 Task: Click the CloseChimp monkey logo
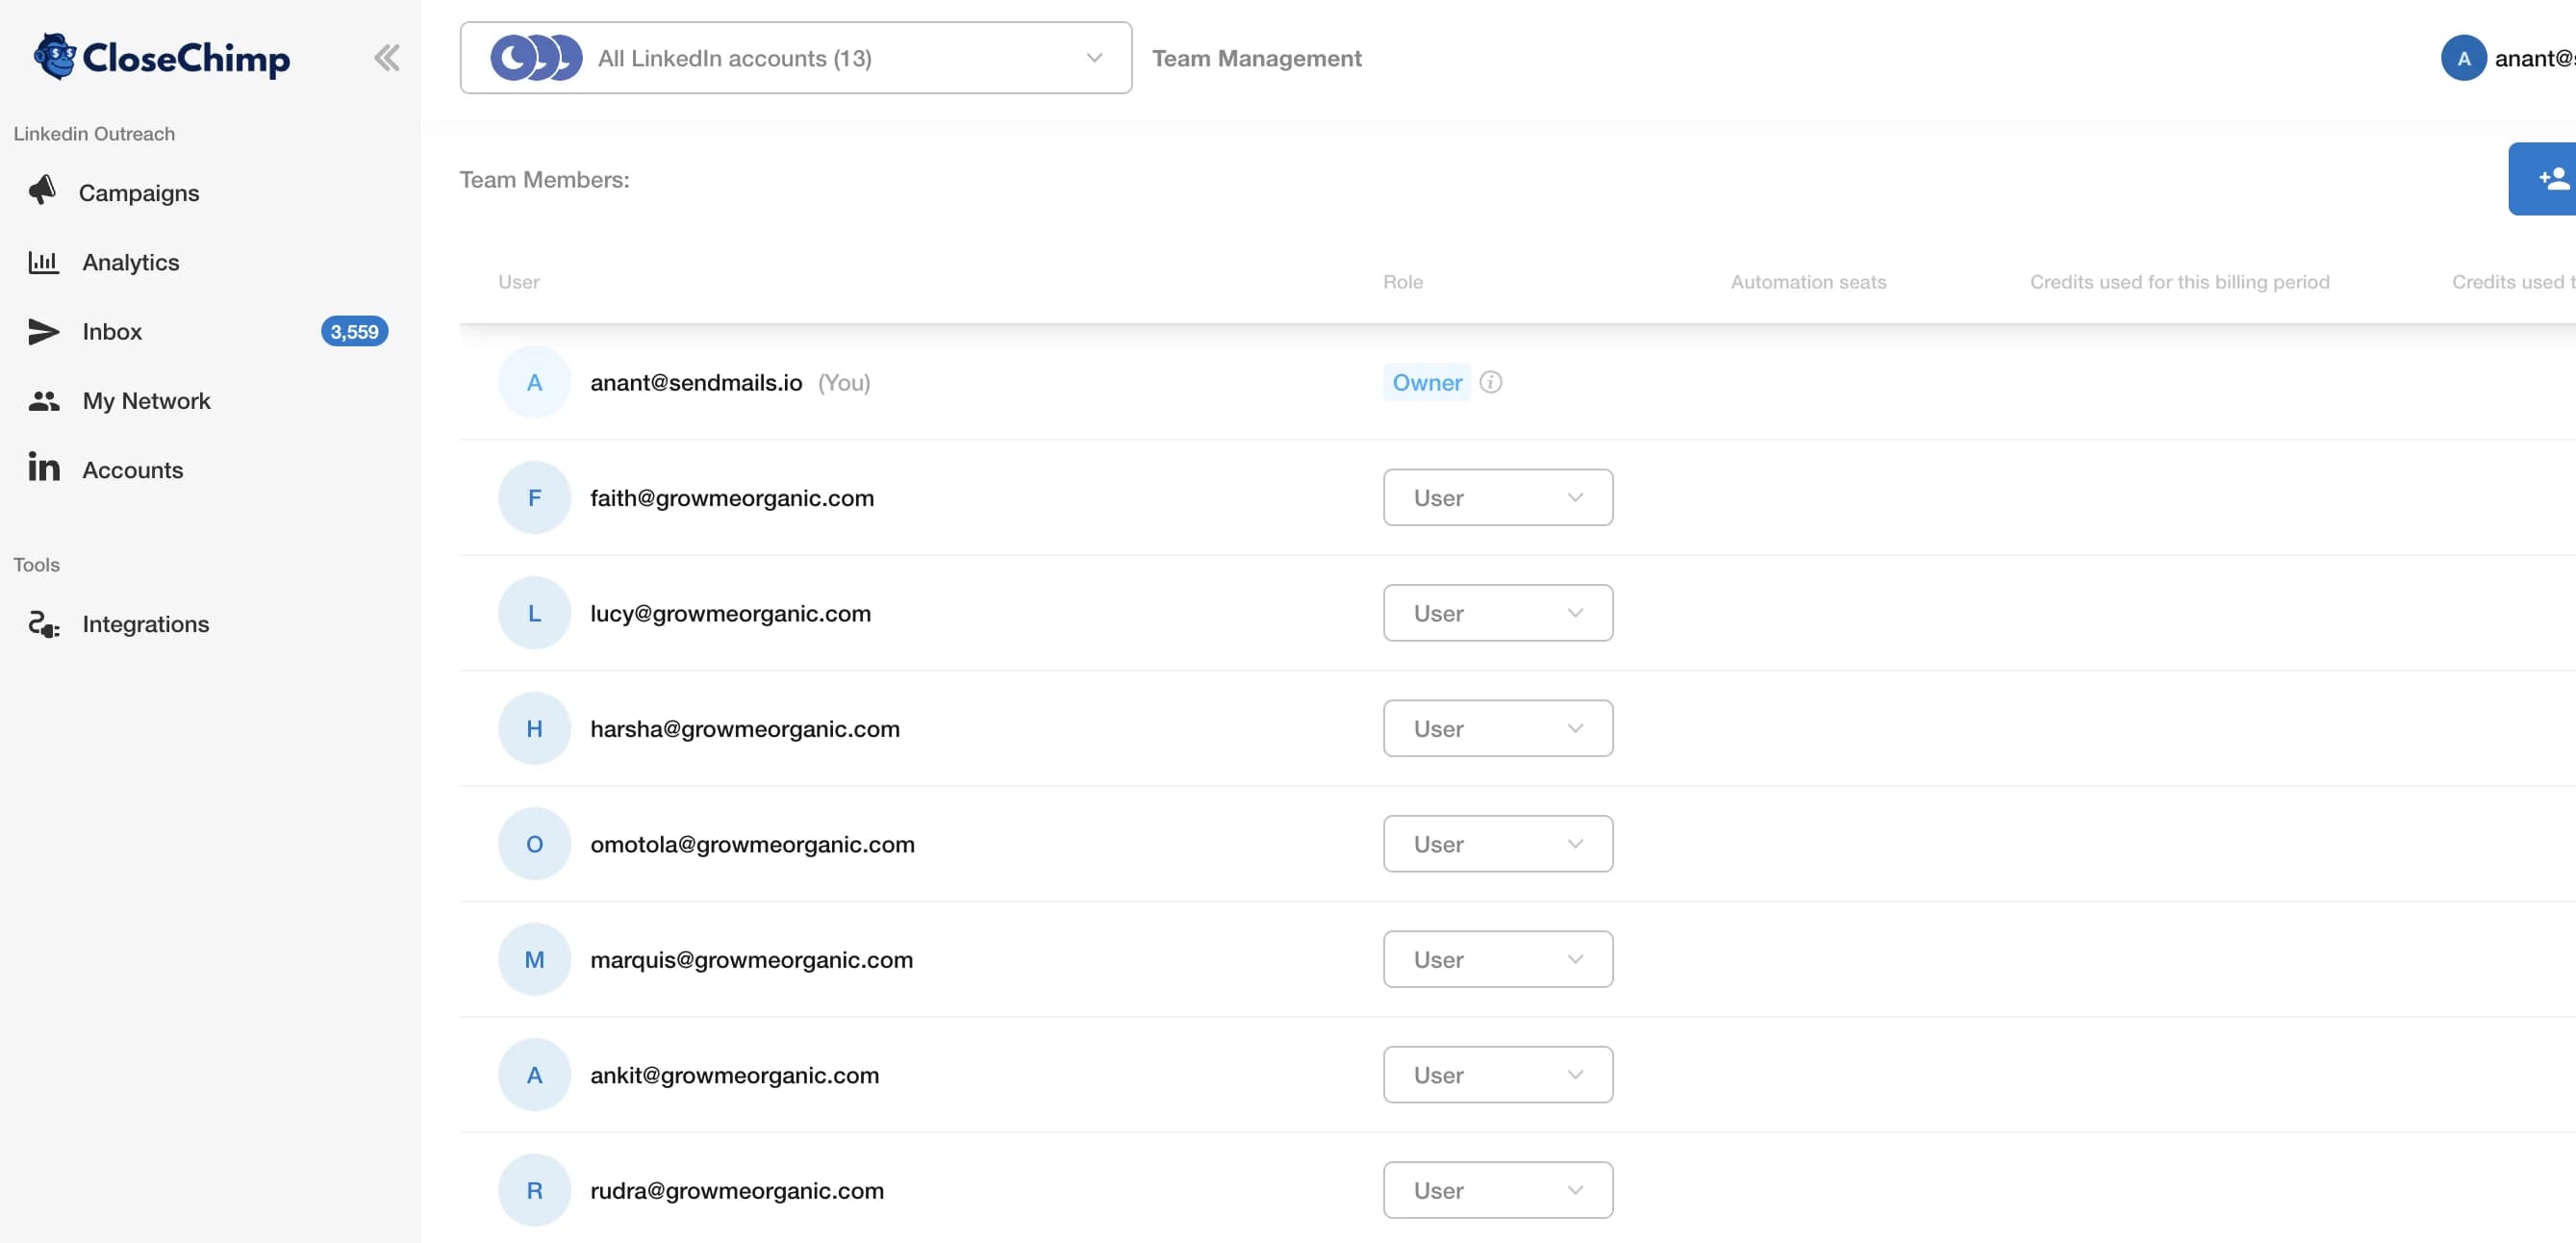click(56, 57)
